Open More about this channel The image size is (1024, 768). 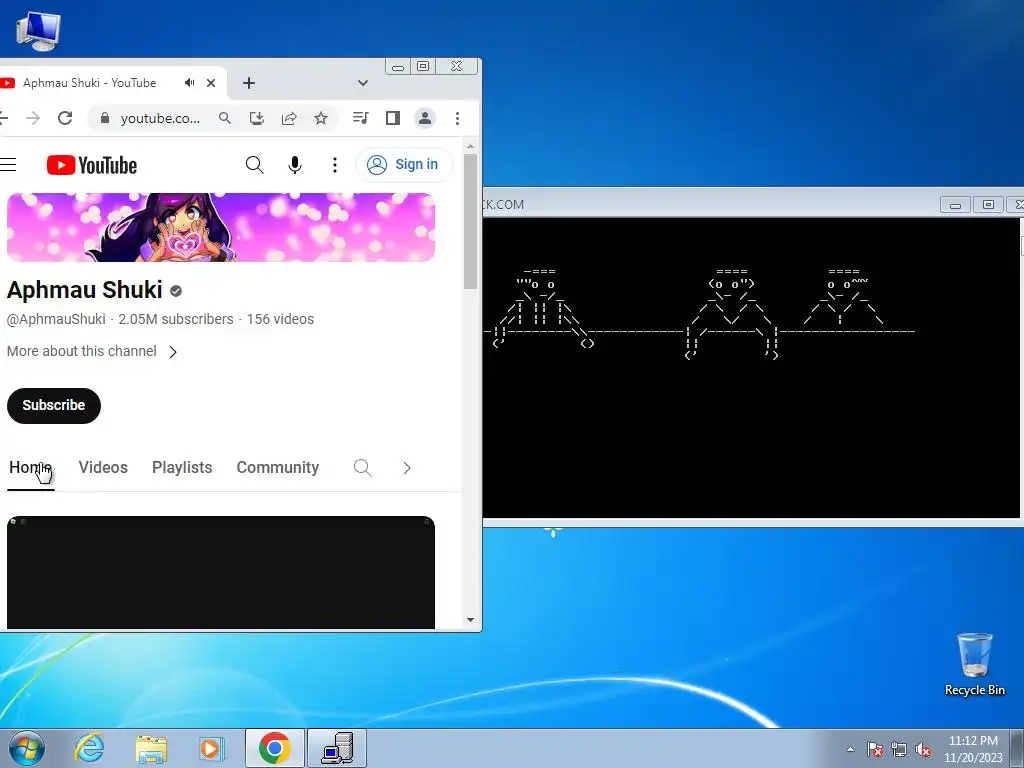click(x=92, y=351)
